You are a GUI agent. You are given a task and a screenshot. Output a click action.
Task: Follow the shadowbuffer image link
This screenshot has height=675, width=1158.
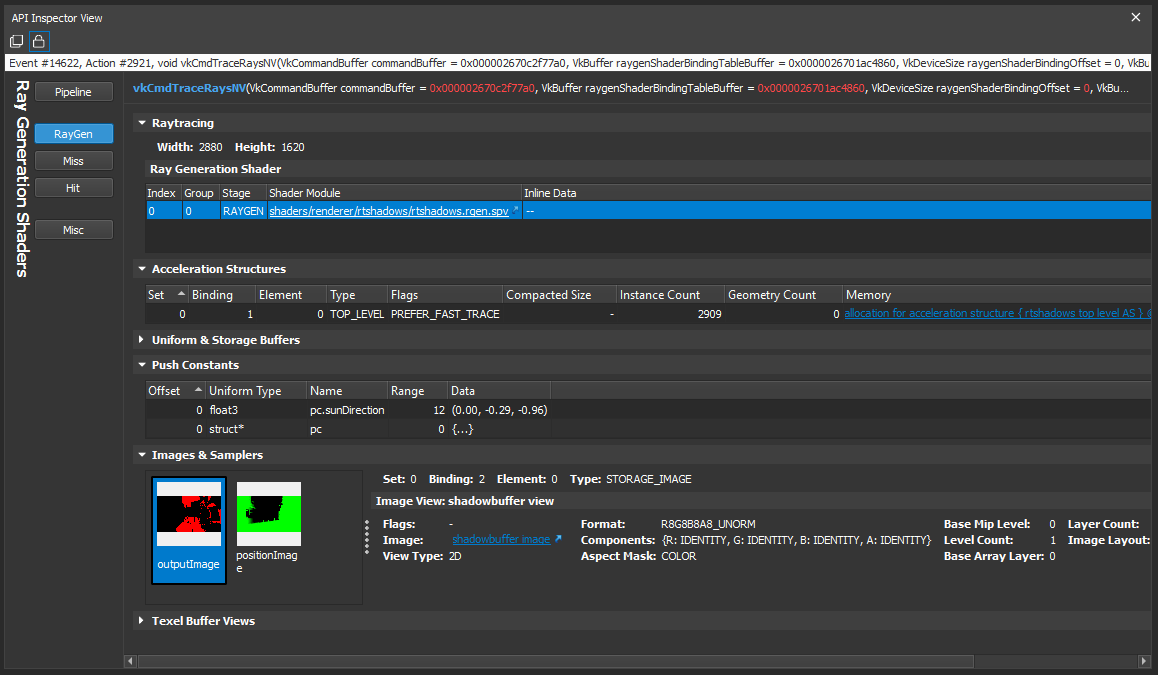point(501,539)
